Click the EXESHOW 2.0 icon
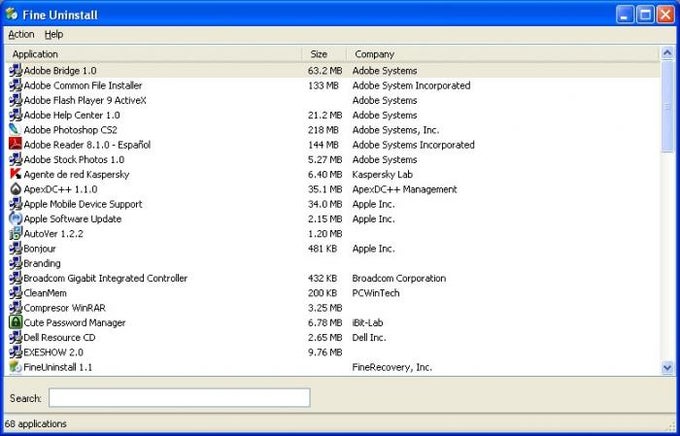 (16, 352)
